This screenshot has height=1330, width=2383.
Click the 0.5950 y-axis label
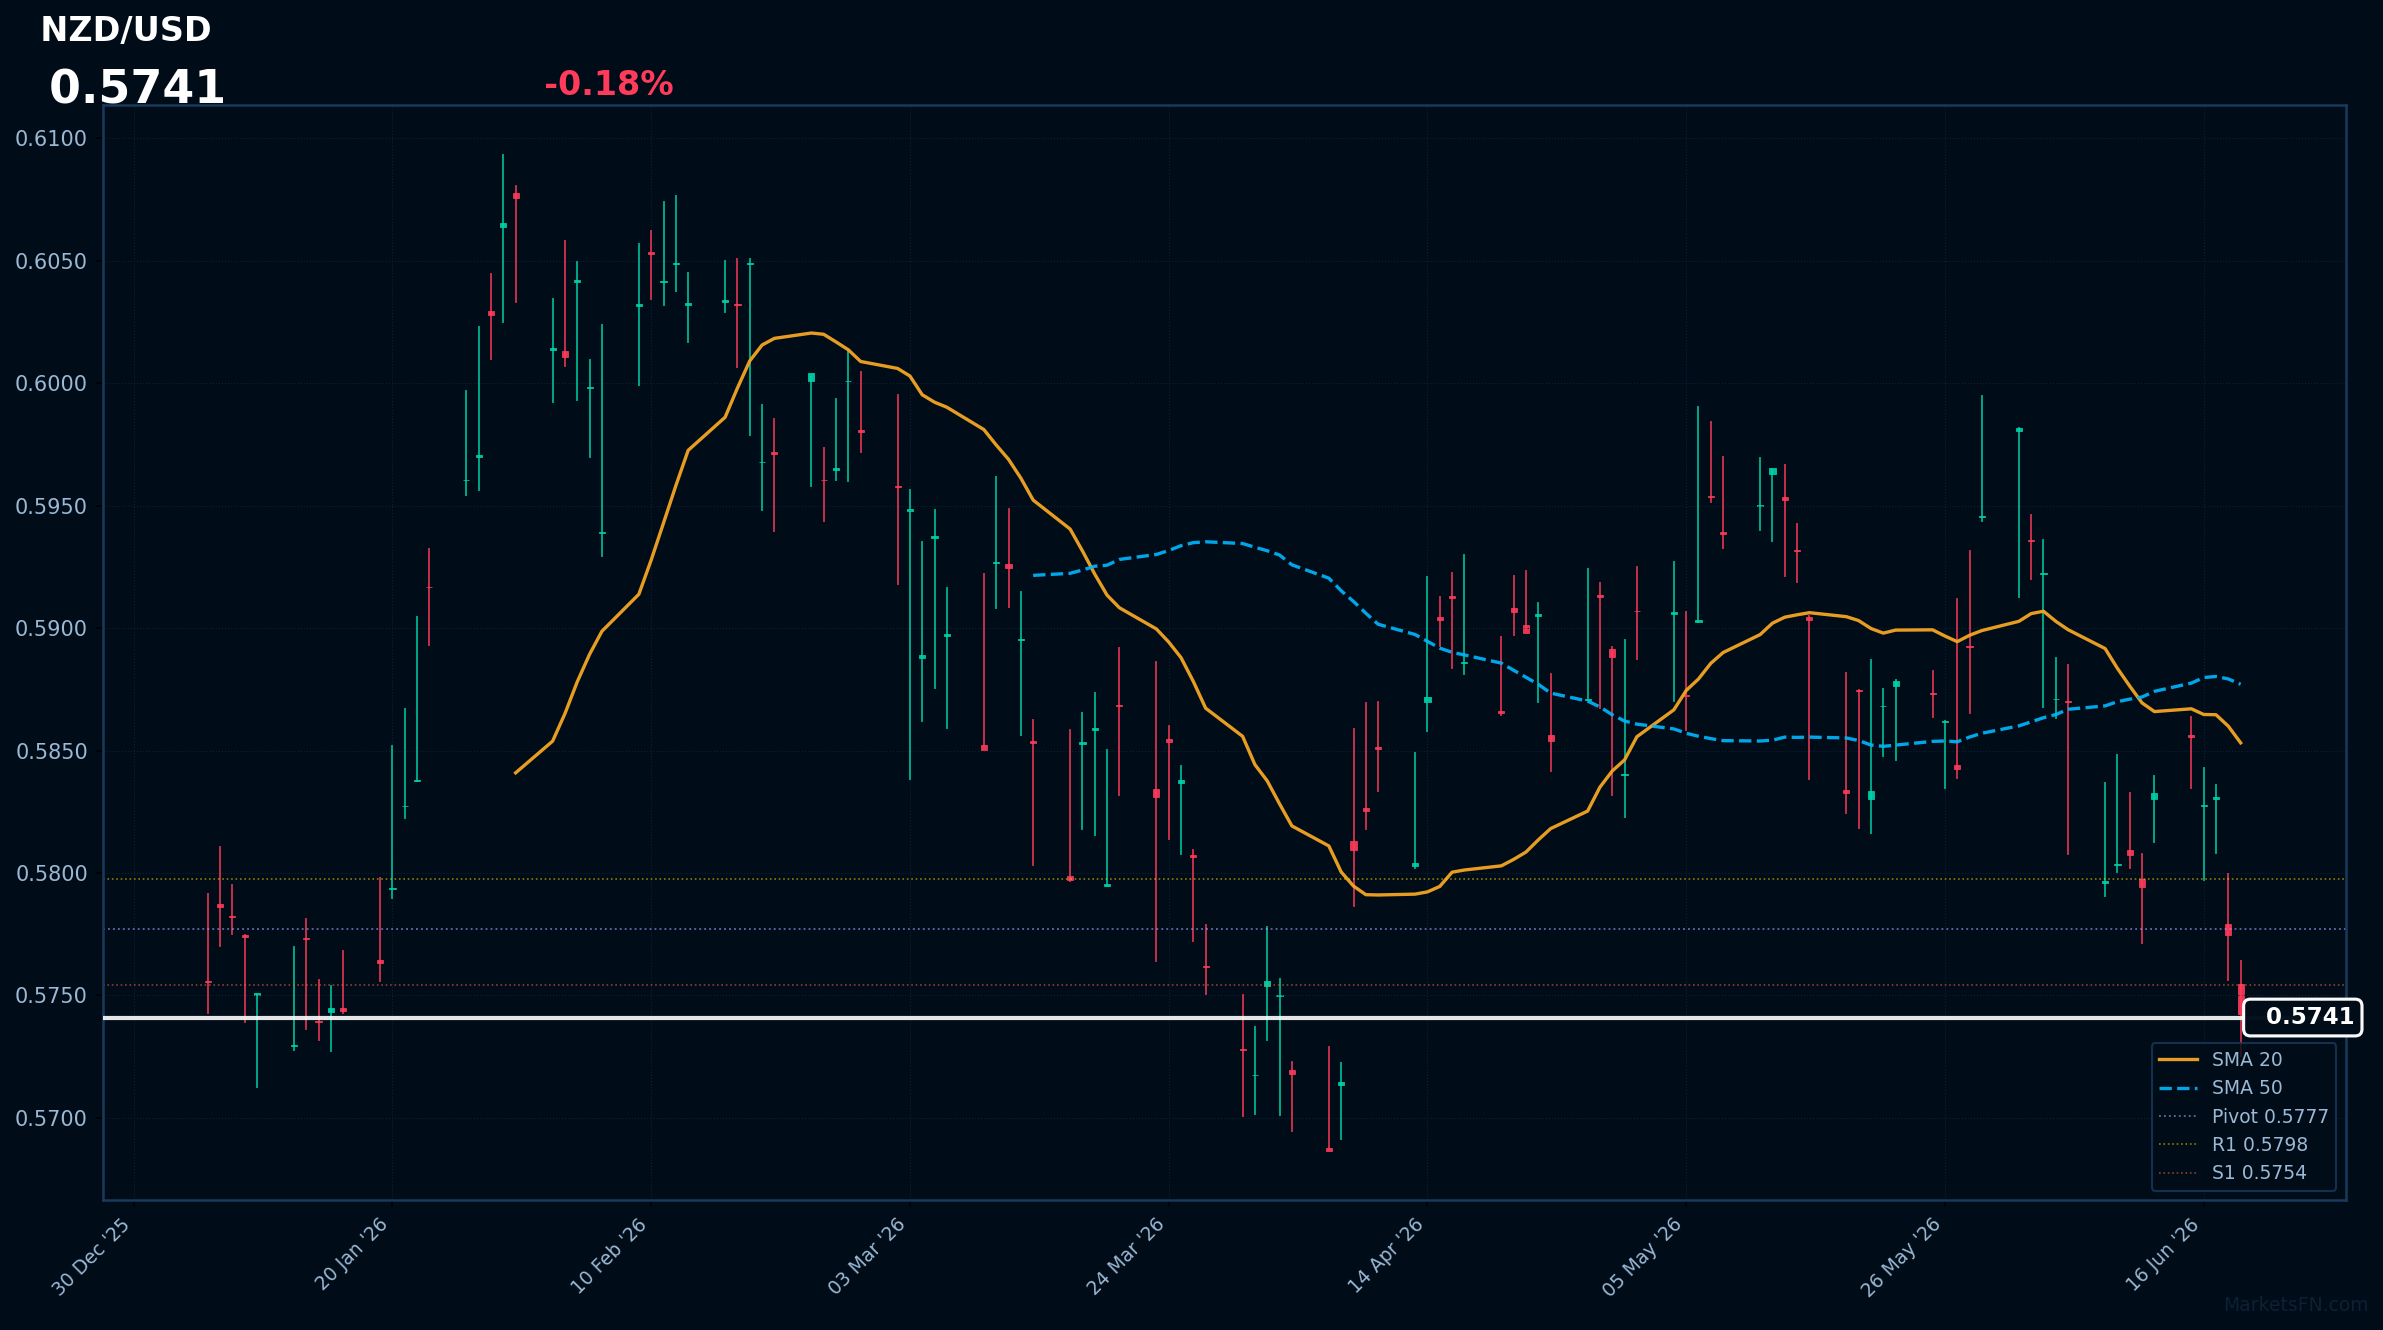[51, 507]
